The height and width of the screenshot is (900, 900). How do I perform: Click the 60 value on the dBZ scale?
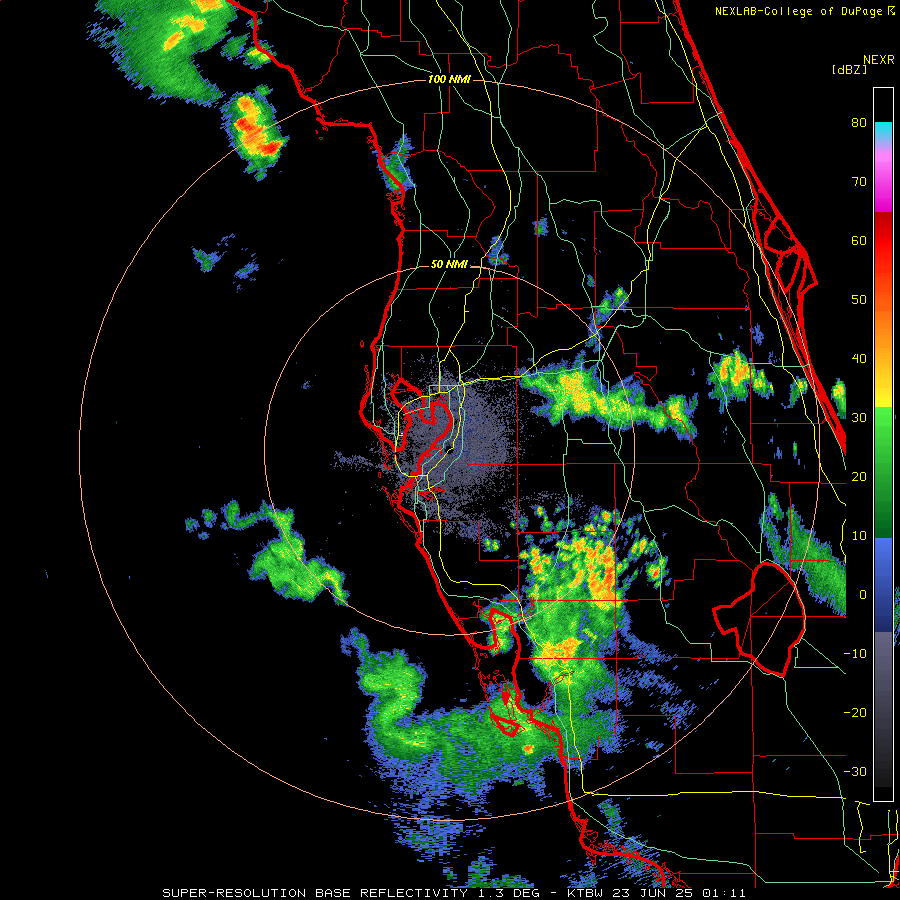click(859, 240)
